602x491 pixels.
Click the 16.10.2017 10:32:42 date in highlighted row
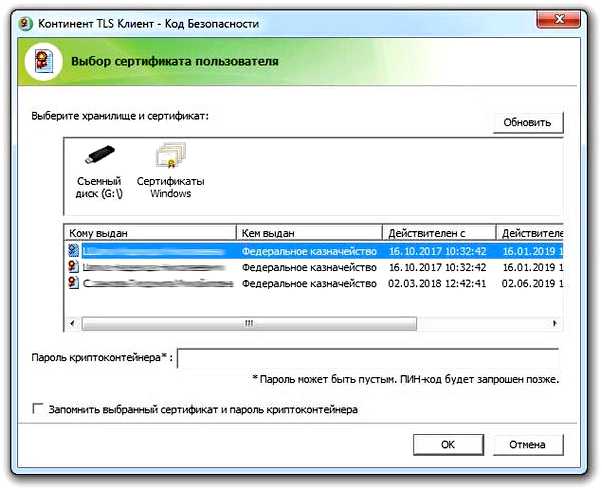click(437, 251)
